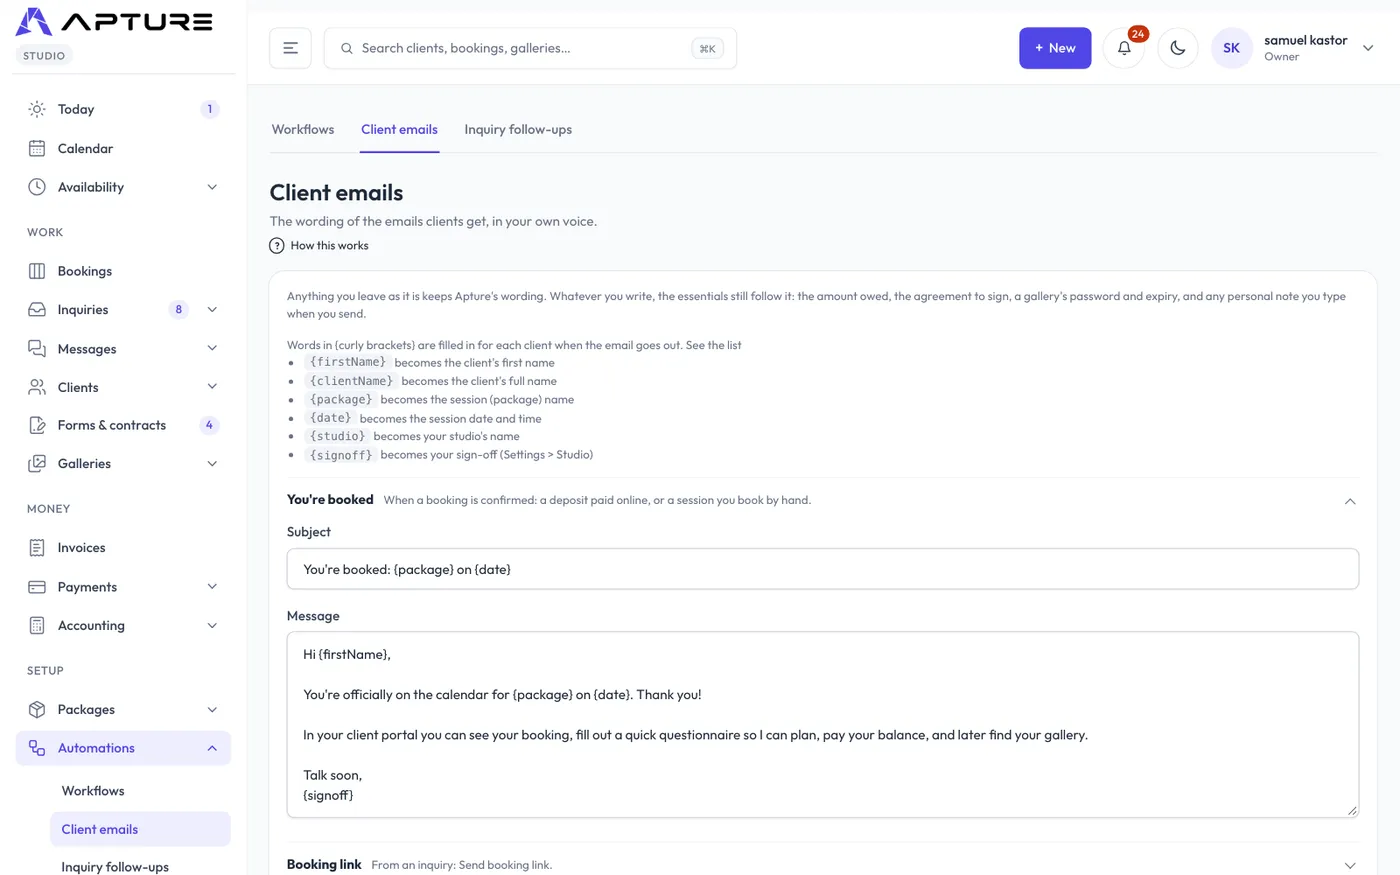Screen dimensions: 1400x875
Task: Click the Inquiries inbox icon
Action: click(x=37, y=310)
